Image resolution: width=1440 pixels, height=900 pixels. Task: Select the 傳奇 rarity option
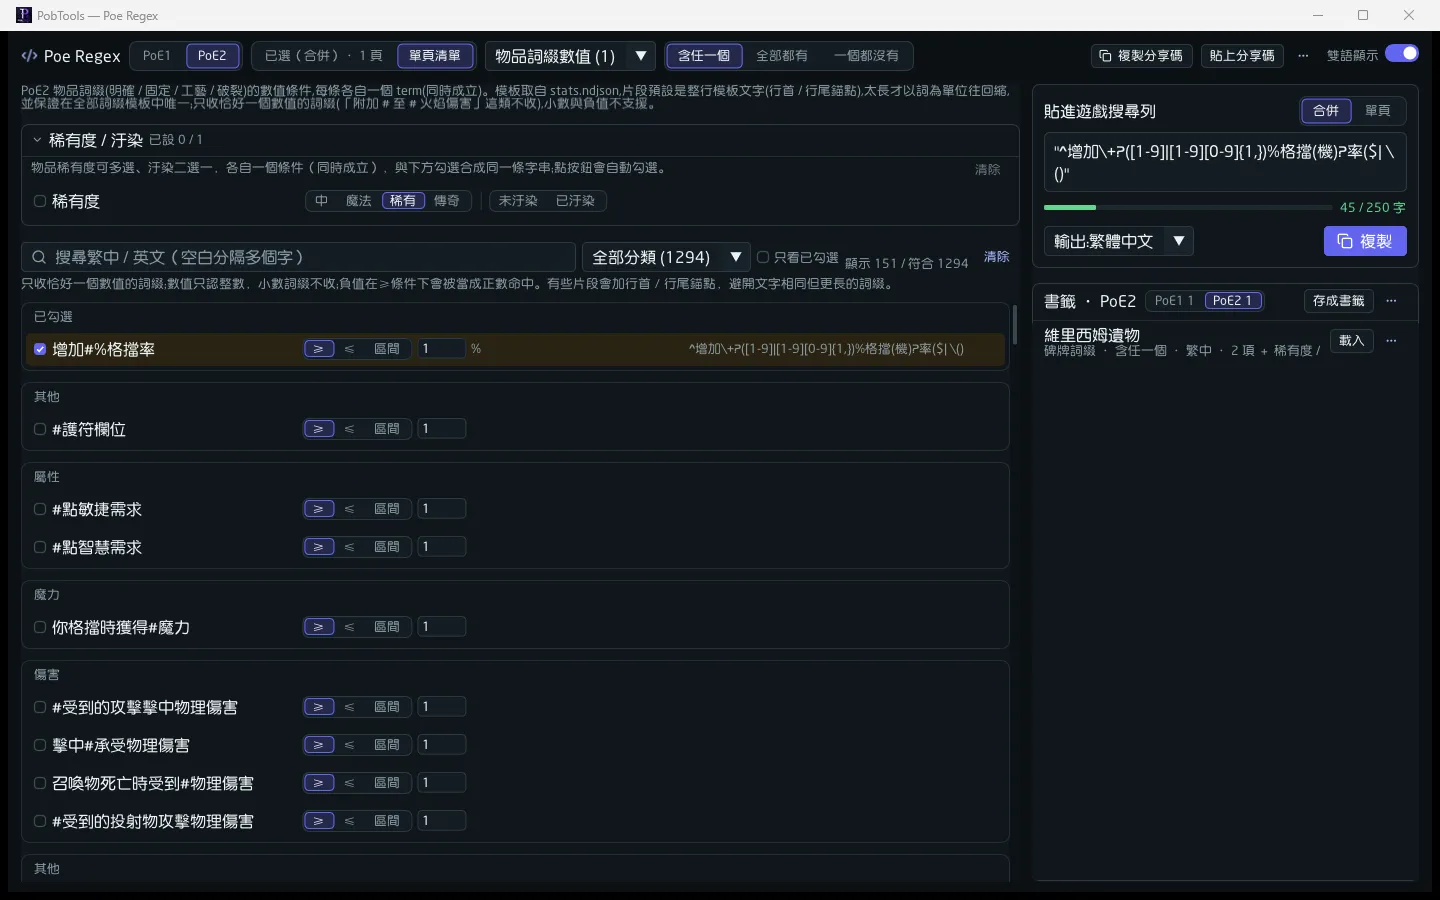(447, 201)
